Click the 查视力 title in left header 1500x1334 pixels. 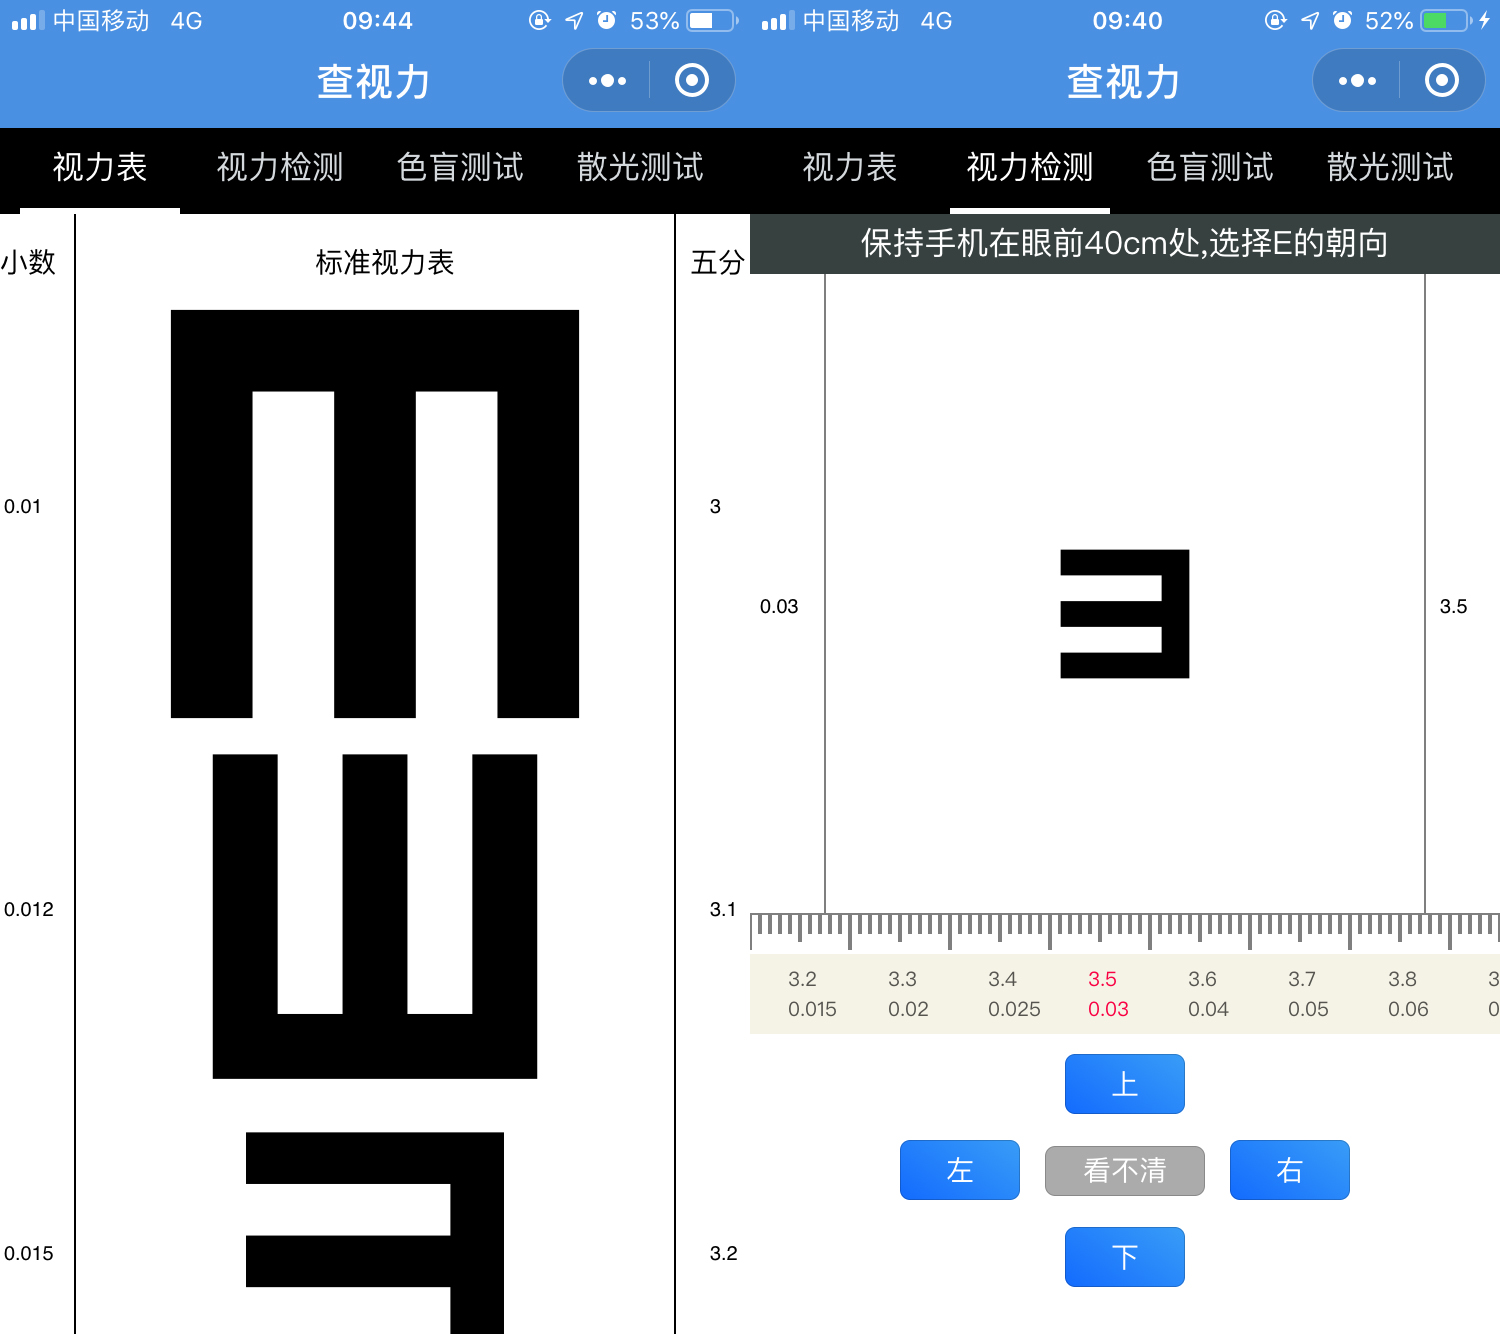[x=374, y=81]
